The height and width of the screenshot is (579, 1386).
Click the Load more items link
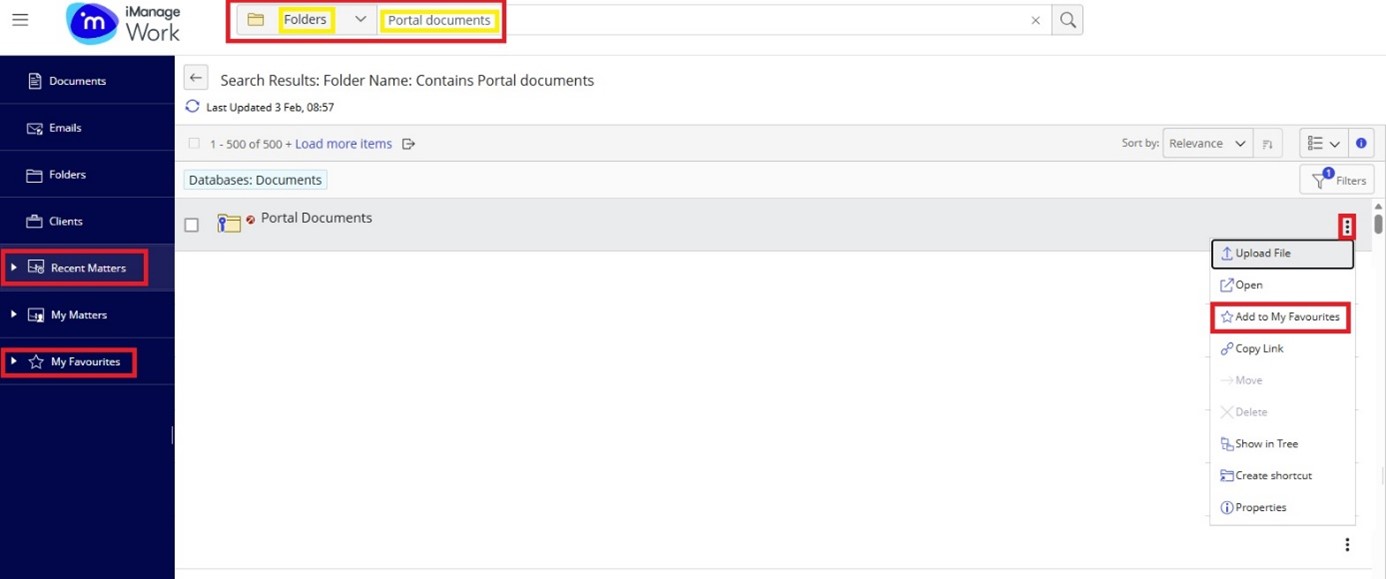(x=343, y=143)
